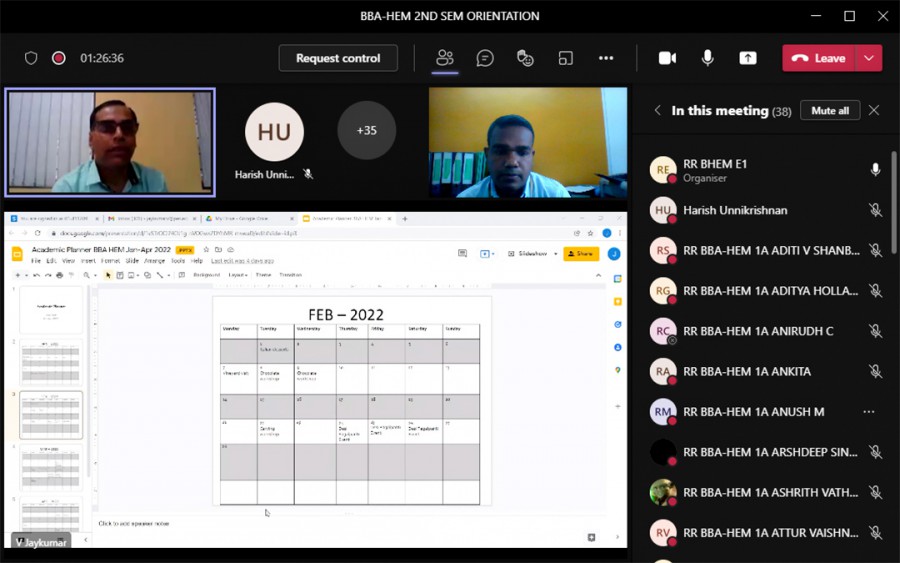Click the recording indicator icon

[59, 58]
